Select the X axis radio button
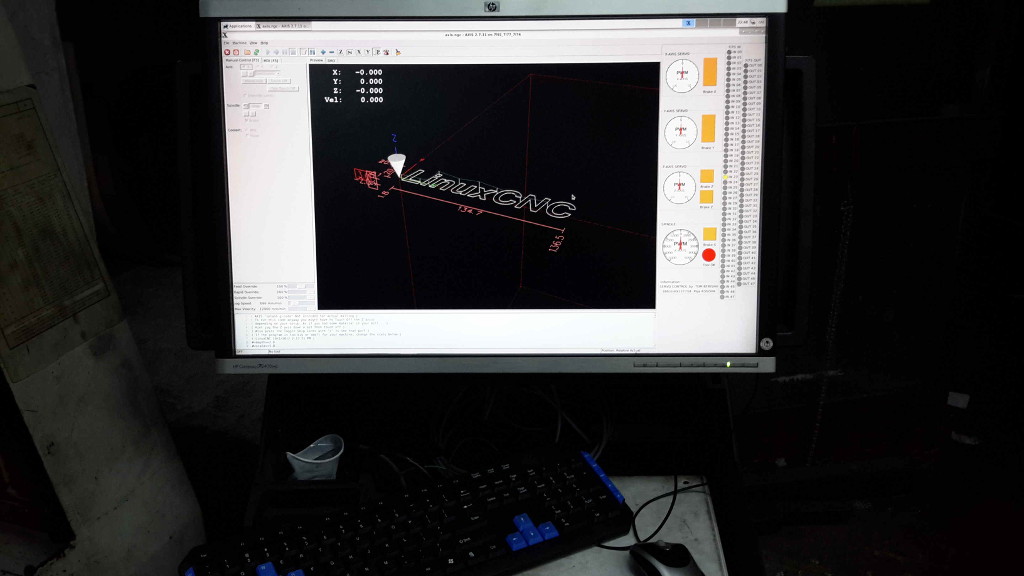Screen dimensions: 1024x576 pyautogui.click(x=246, y=67)
